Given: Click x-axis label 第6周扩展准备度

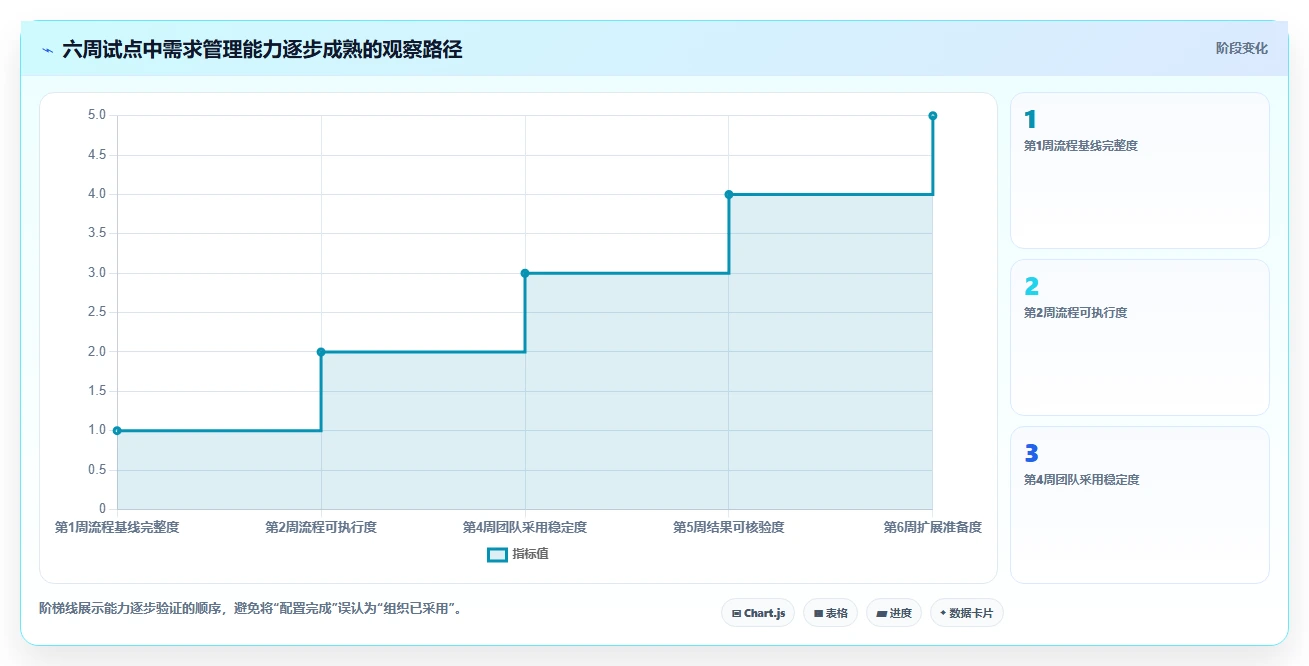Looking at the screenshot, I should (x=933, y=527).
